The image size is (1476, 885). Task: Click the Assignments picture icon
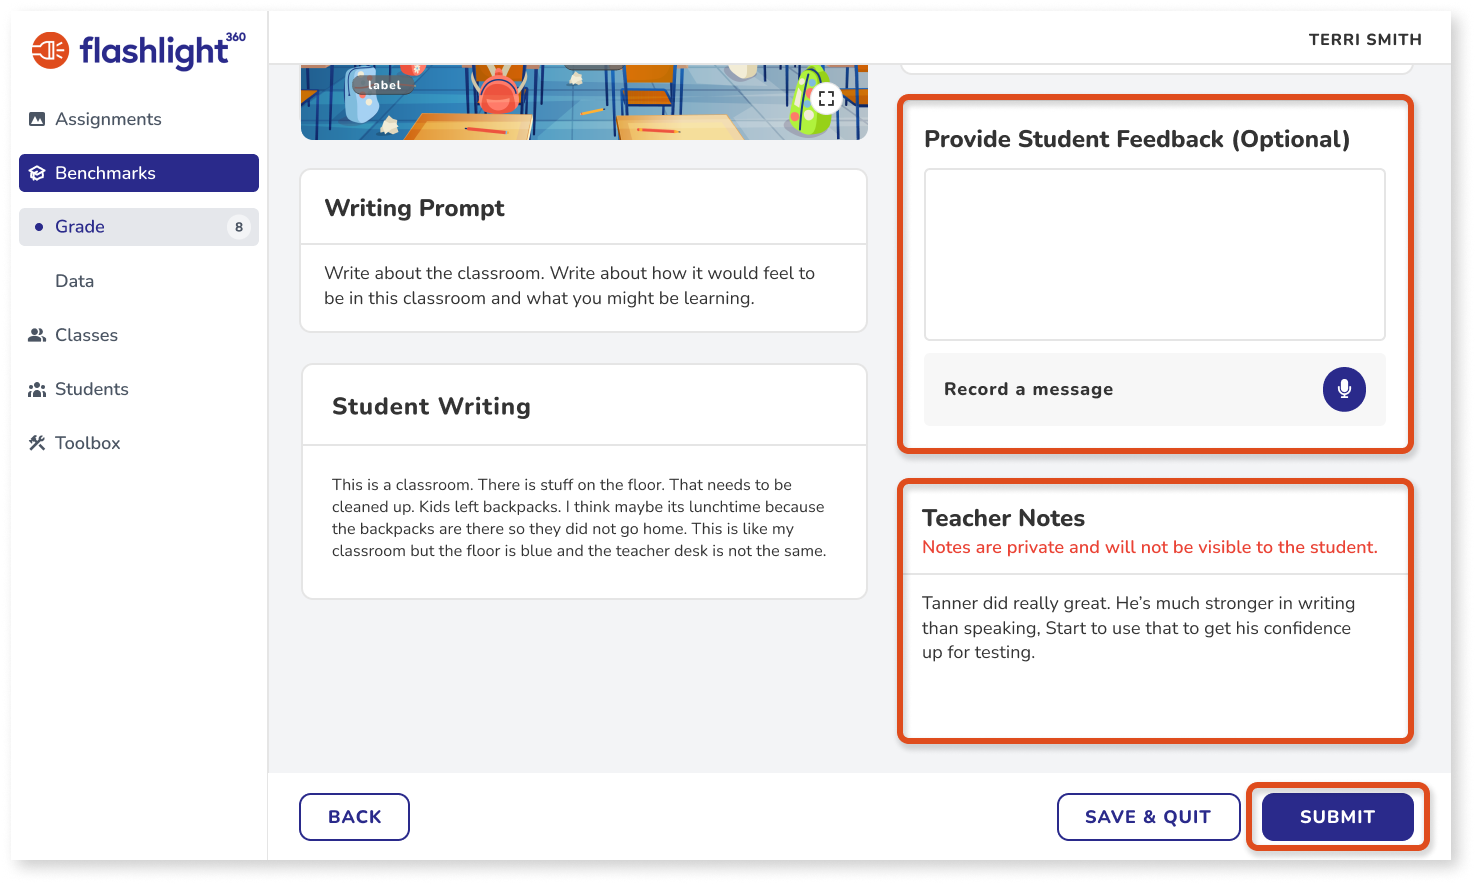(x=37, y=119)
